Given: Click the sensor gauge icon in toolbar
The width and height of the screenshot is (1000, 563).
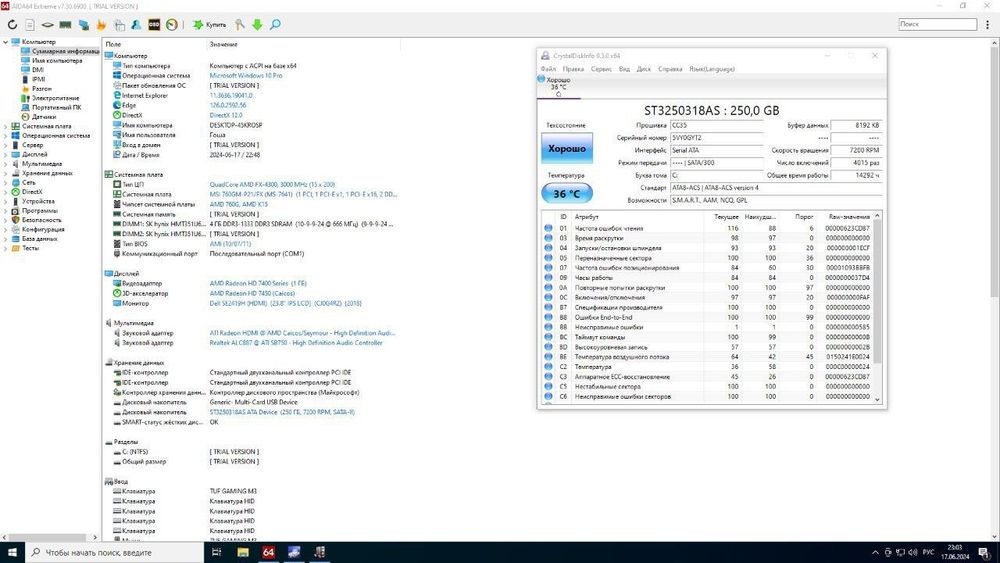Looking at the screenshot, I should coord(172,25).
